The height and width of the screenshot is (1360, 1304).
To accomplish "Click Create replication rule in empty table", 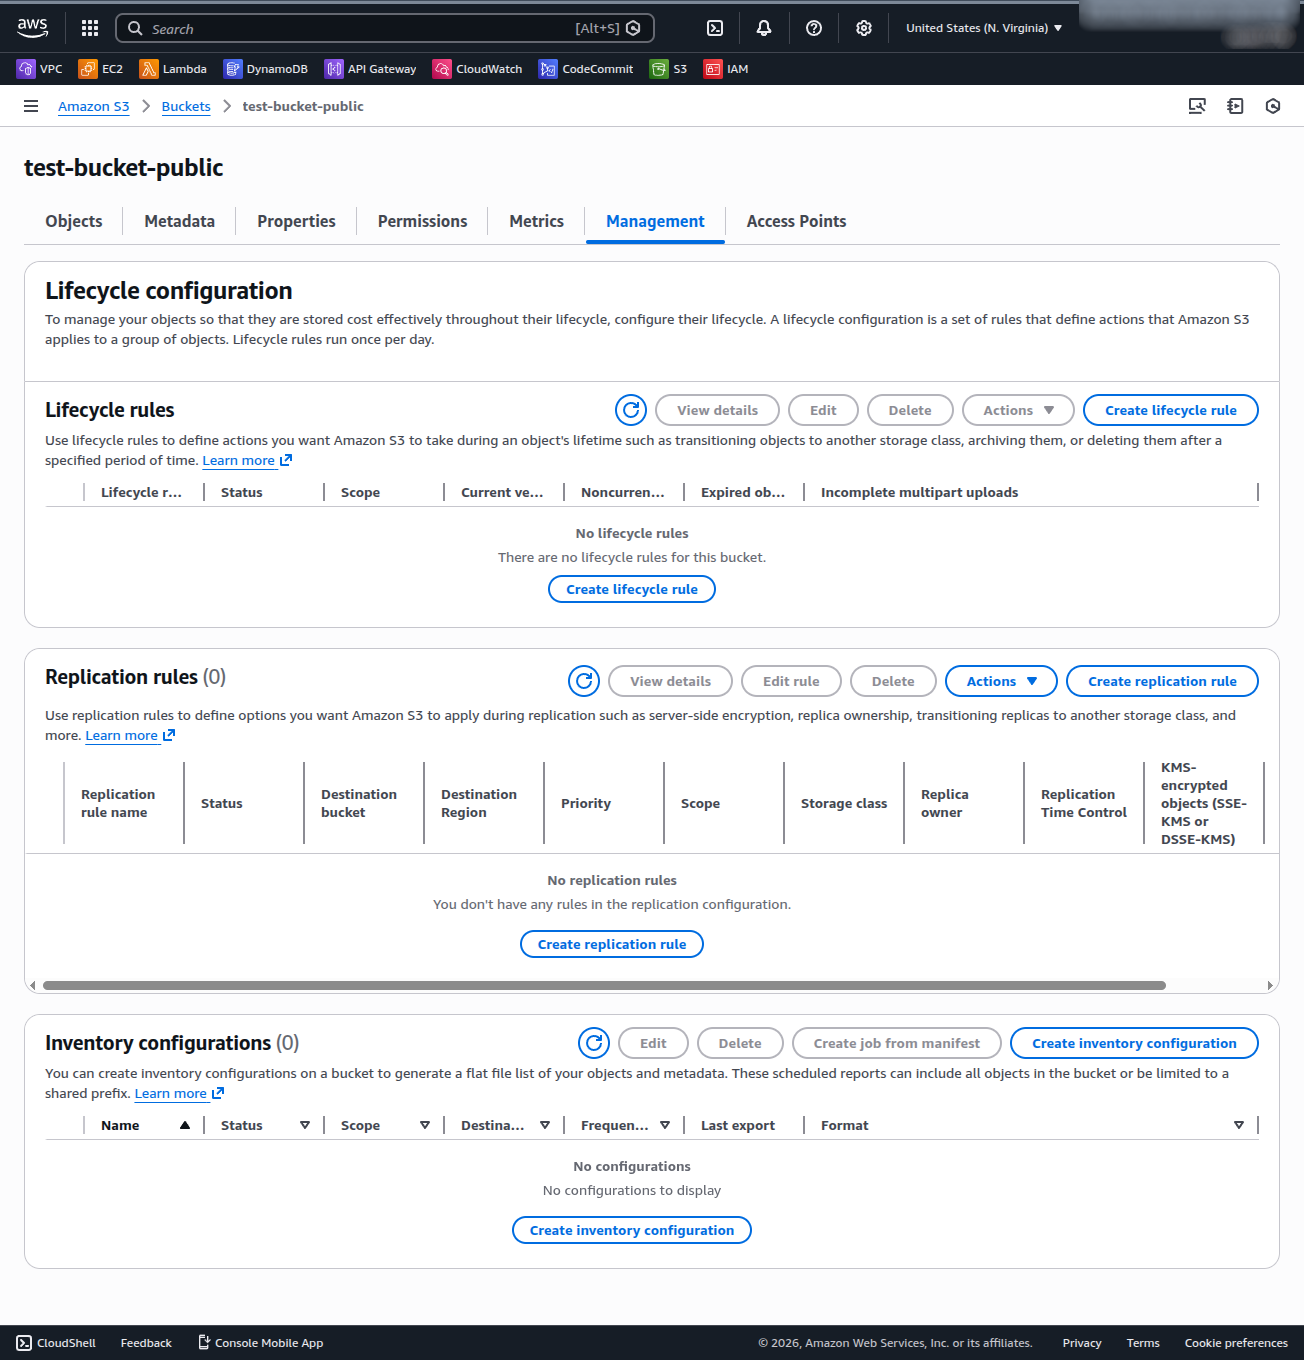I will coord(612,944).
